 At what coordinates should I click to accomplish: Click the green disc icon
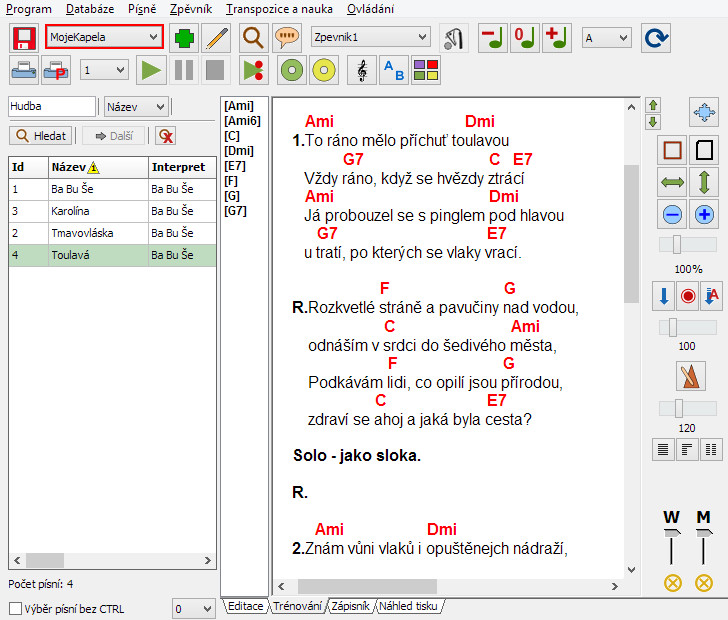pos(292,71)
